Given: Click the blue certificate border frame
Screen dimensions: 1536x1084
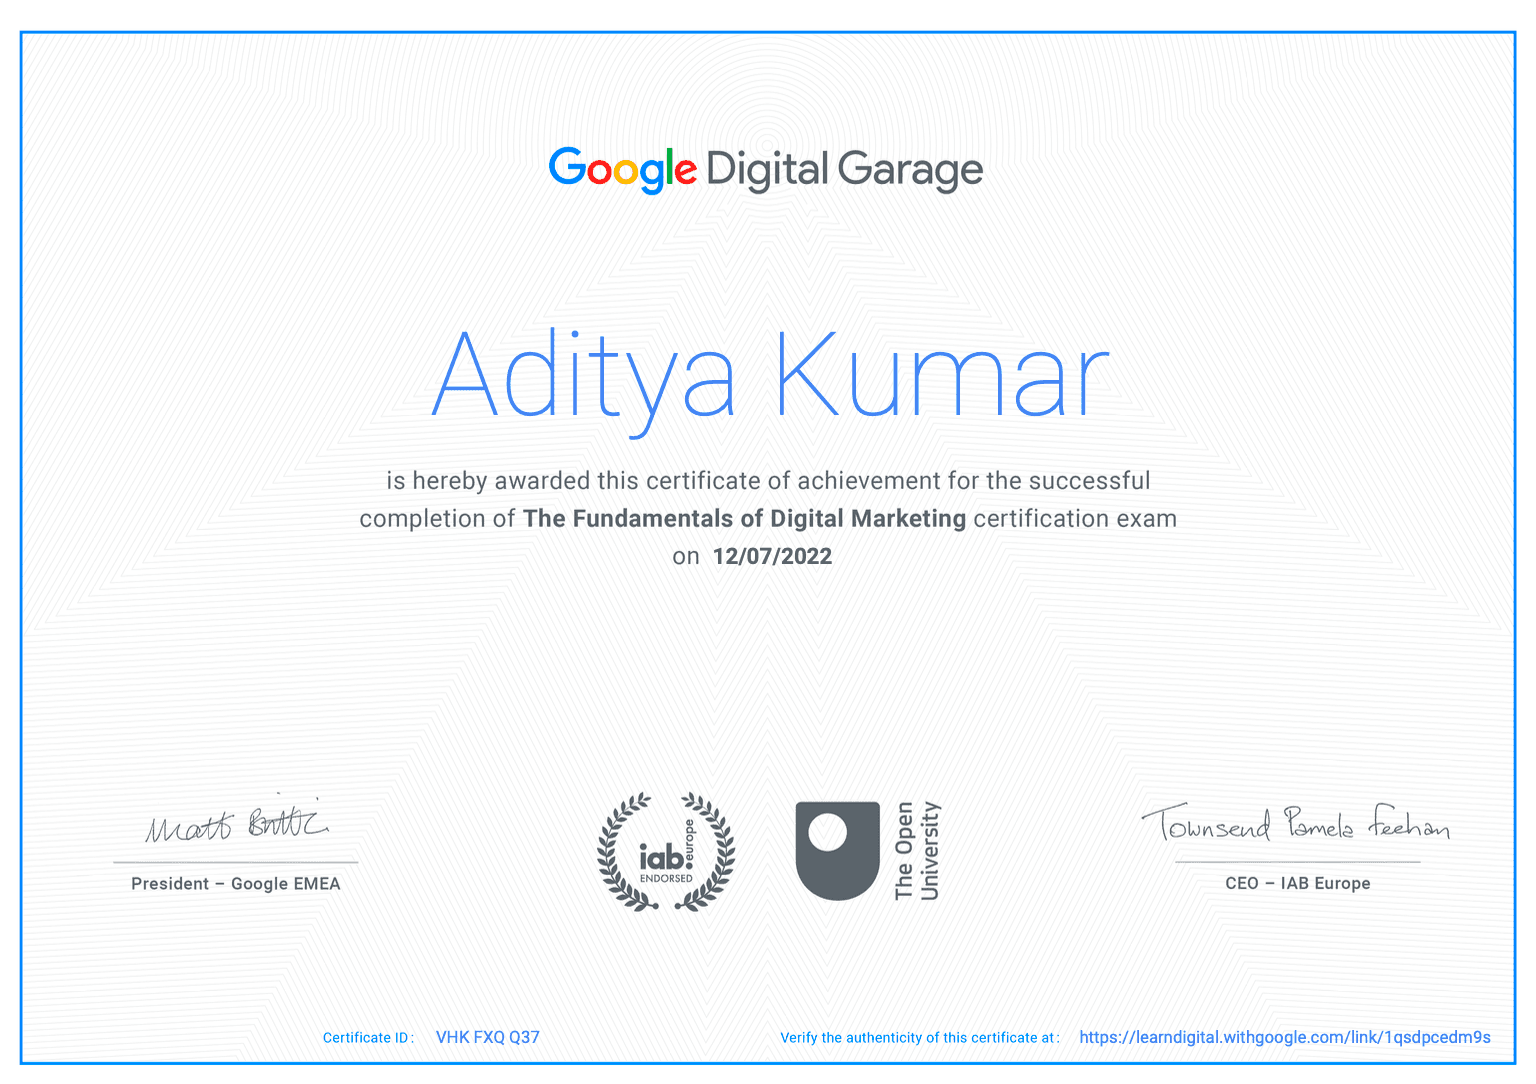Looking at the screenshot, I should pyautogui.click(x=768, y=32).
